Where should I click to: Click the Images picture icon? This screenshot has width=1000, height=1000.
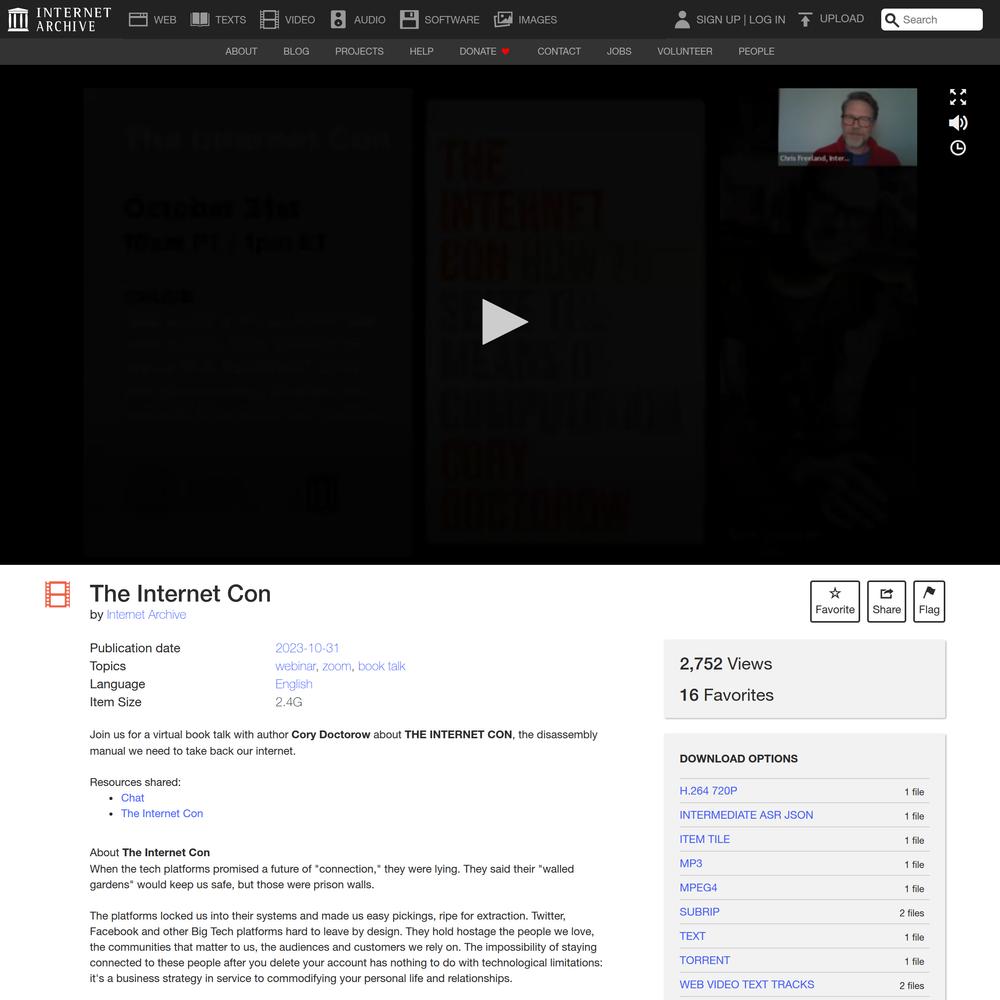pyautogui.click(x=503, y=19)
